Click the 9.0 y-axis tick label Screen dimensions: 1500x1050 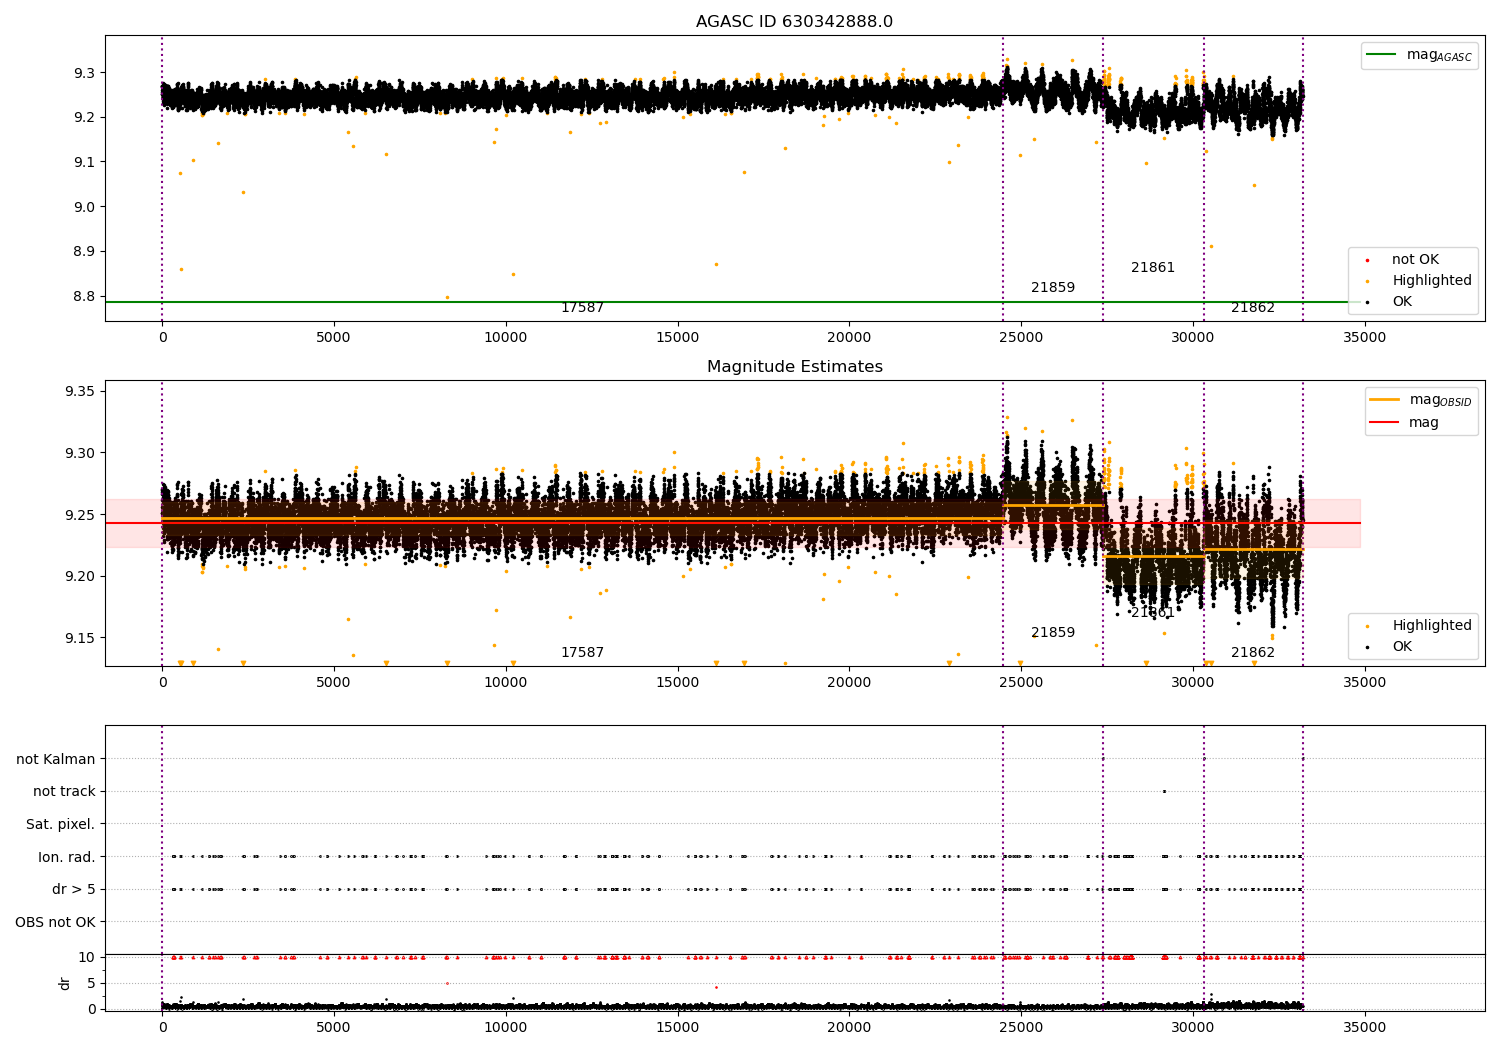click(x=85, y=207)
